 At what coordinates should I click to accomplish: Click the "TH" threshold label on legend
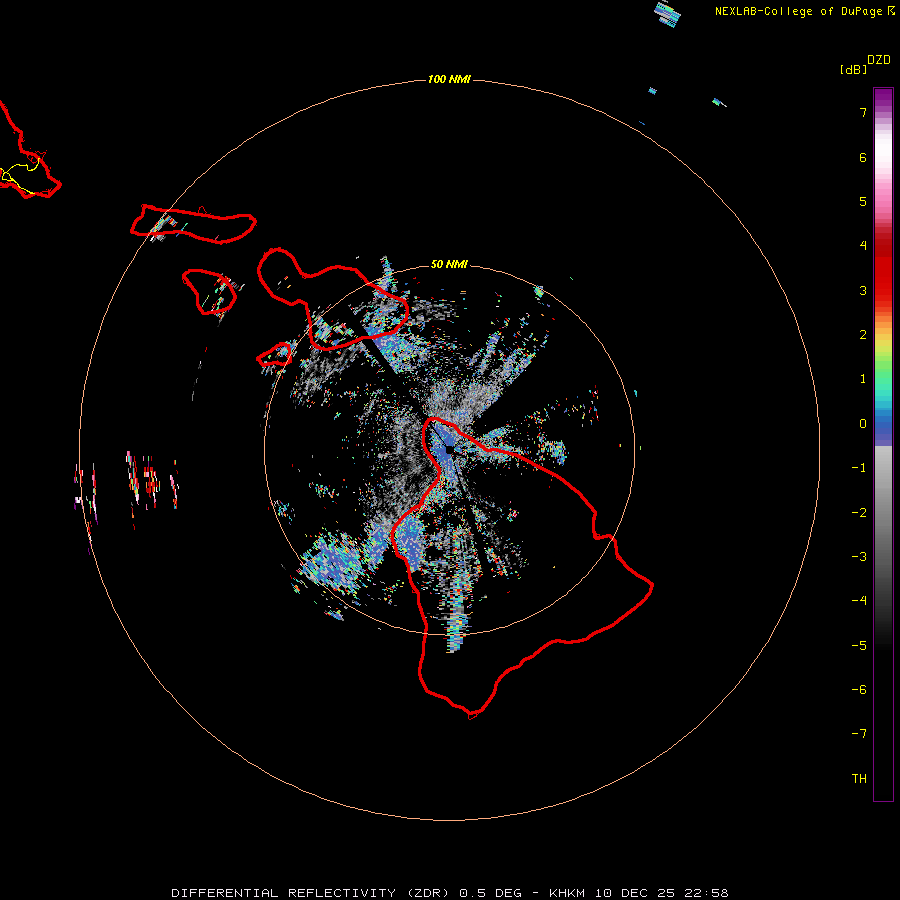click(859, 779)
